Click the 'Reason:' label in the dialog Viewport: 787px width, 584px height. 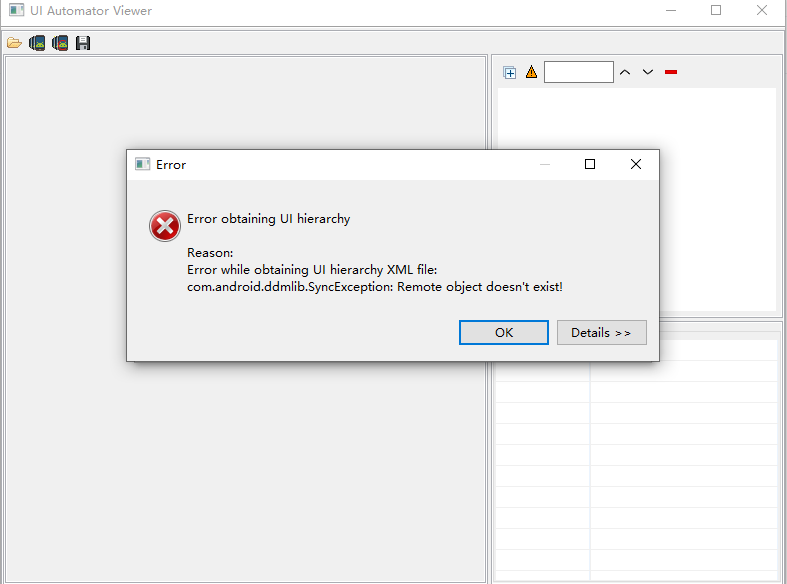[210, 252]
